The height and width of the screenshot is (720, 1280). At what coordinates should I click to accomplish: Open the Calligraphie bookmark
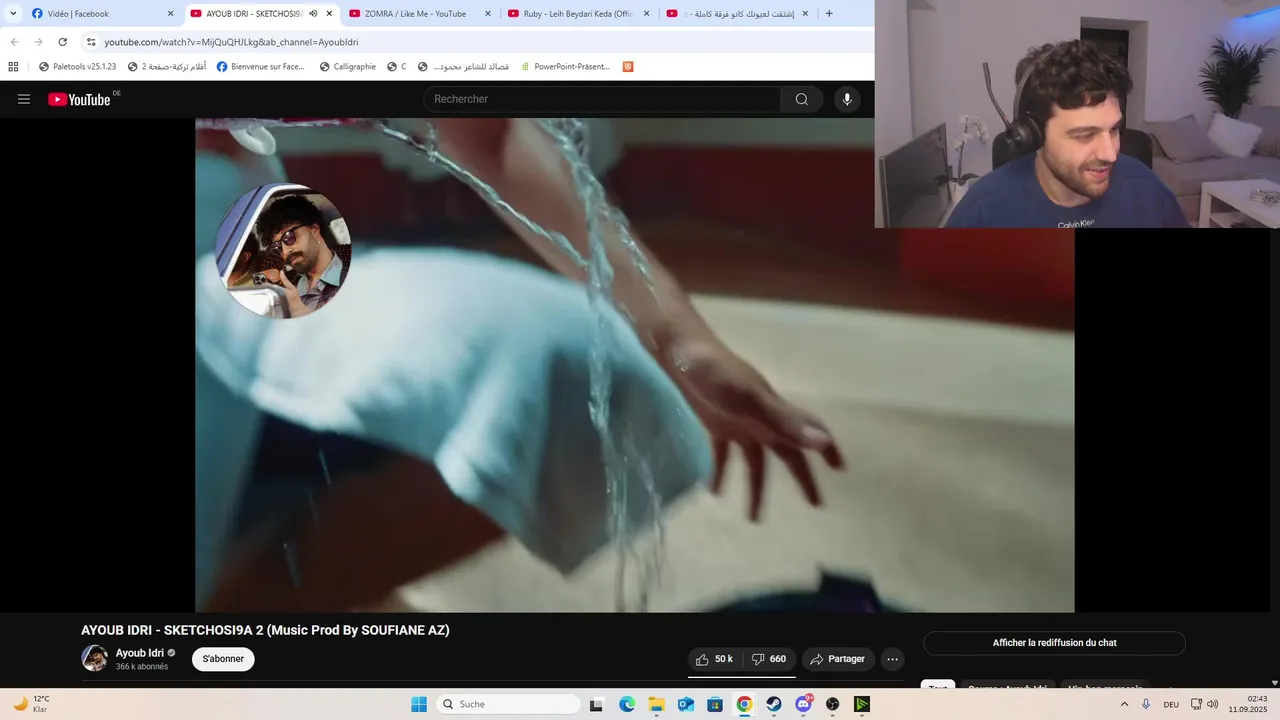[x=347, y=67]
